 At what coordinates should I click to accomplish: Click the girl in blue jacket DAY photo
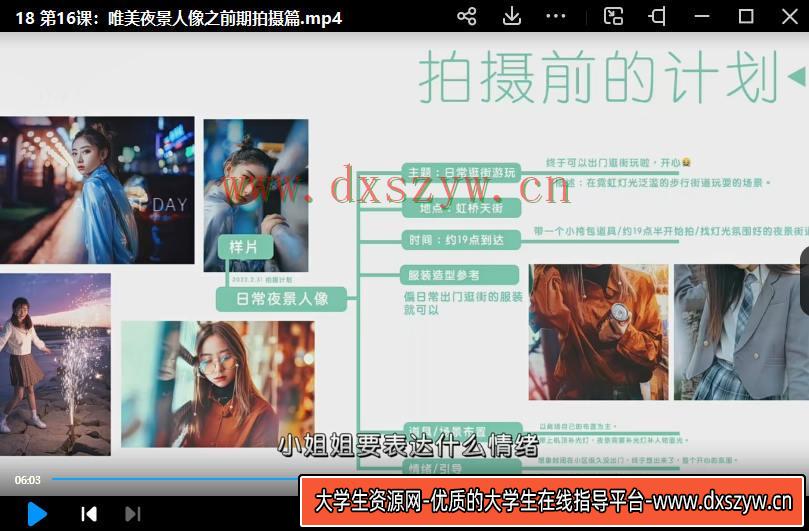[97, 190]
